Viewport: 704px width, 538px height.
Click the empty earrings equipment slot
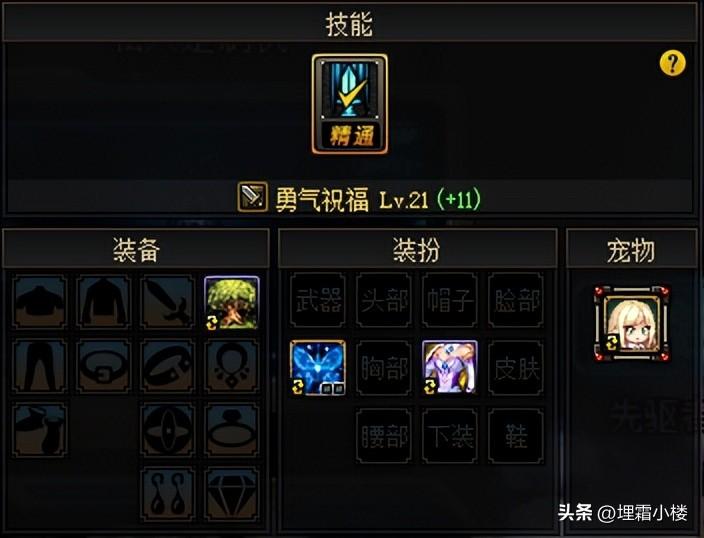(x=167, y=495)
